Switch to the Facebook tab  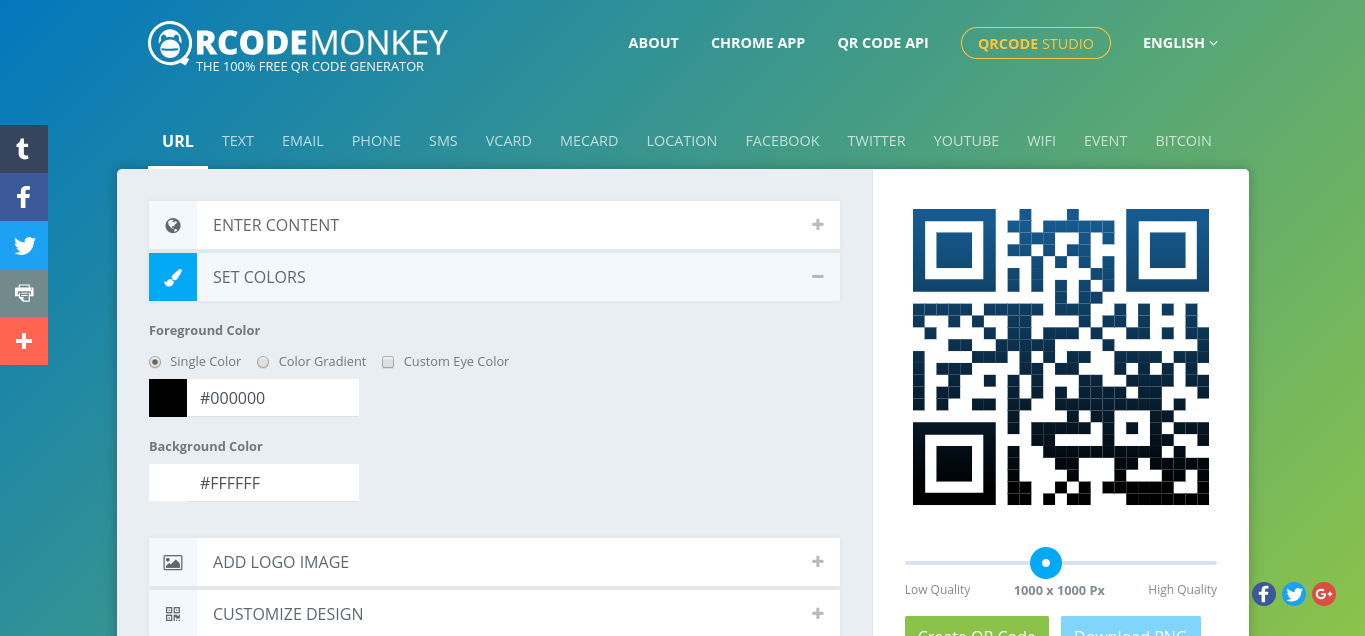(x=783, y=141)
